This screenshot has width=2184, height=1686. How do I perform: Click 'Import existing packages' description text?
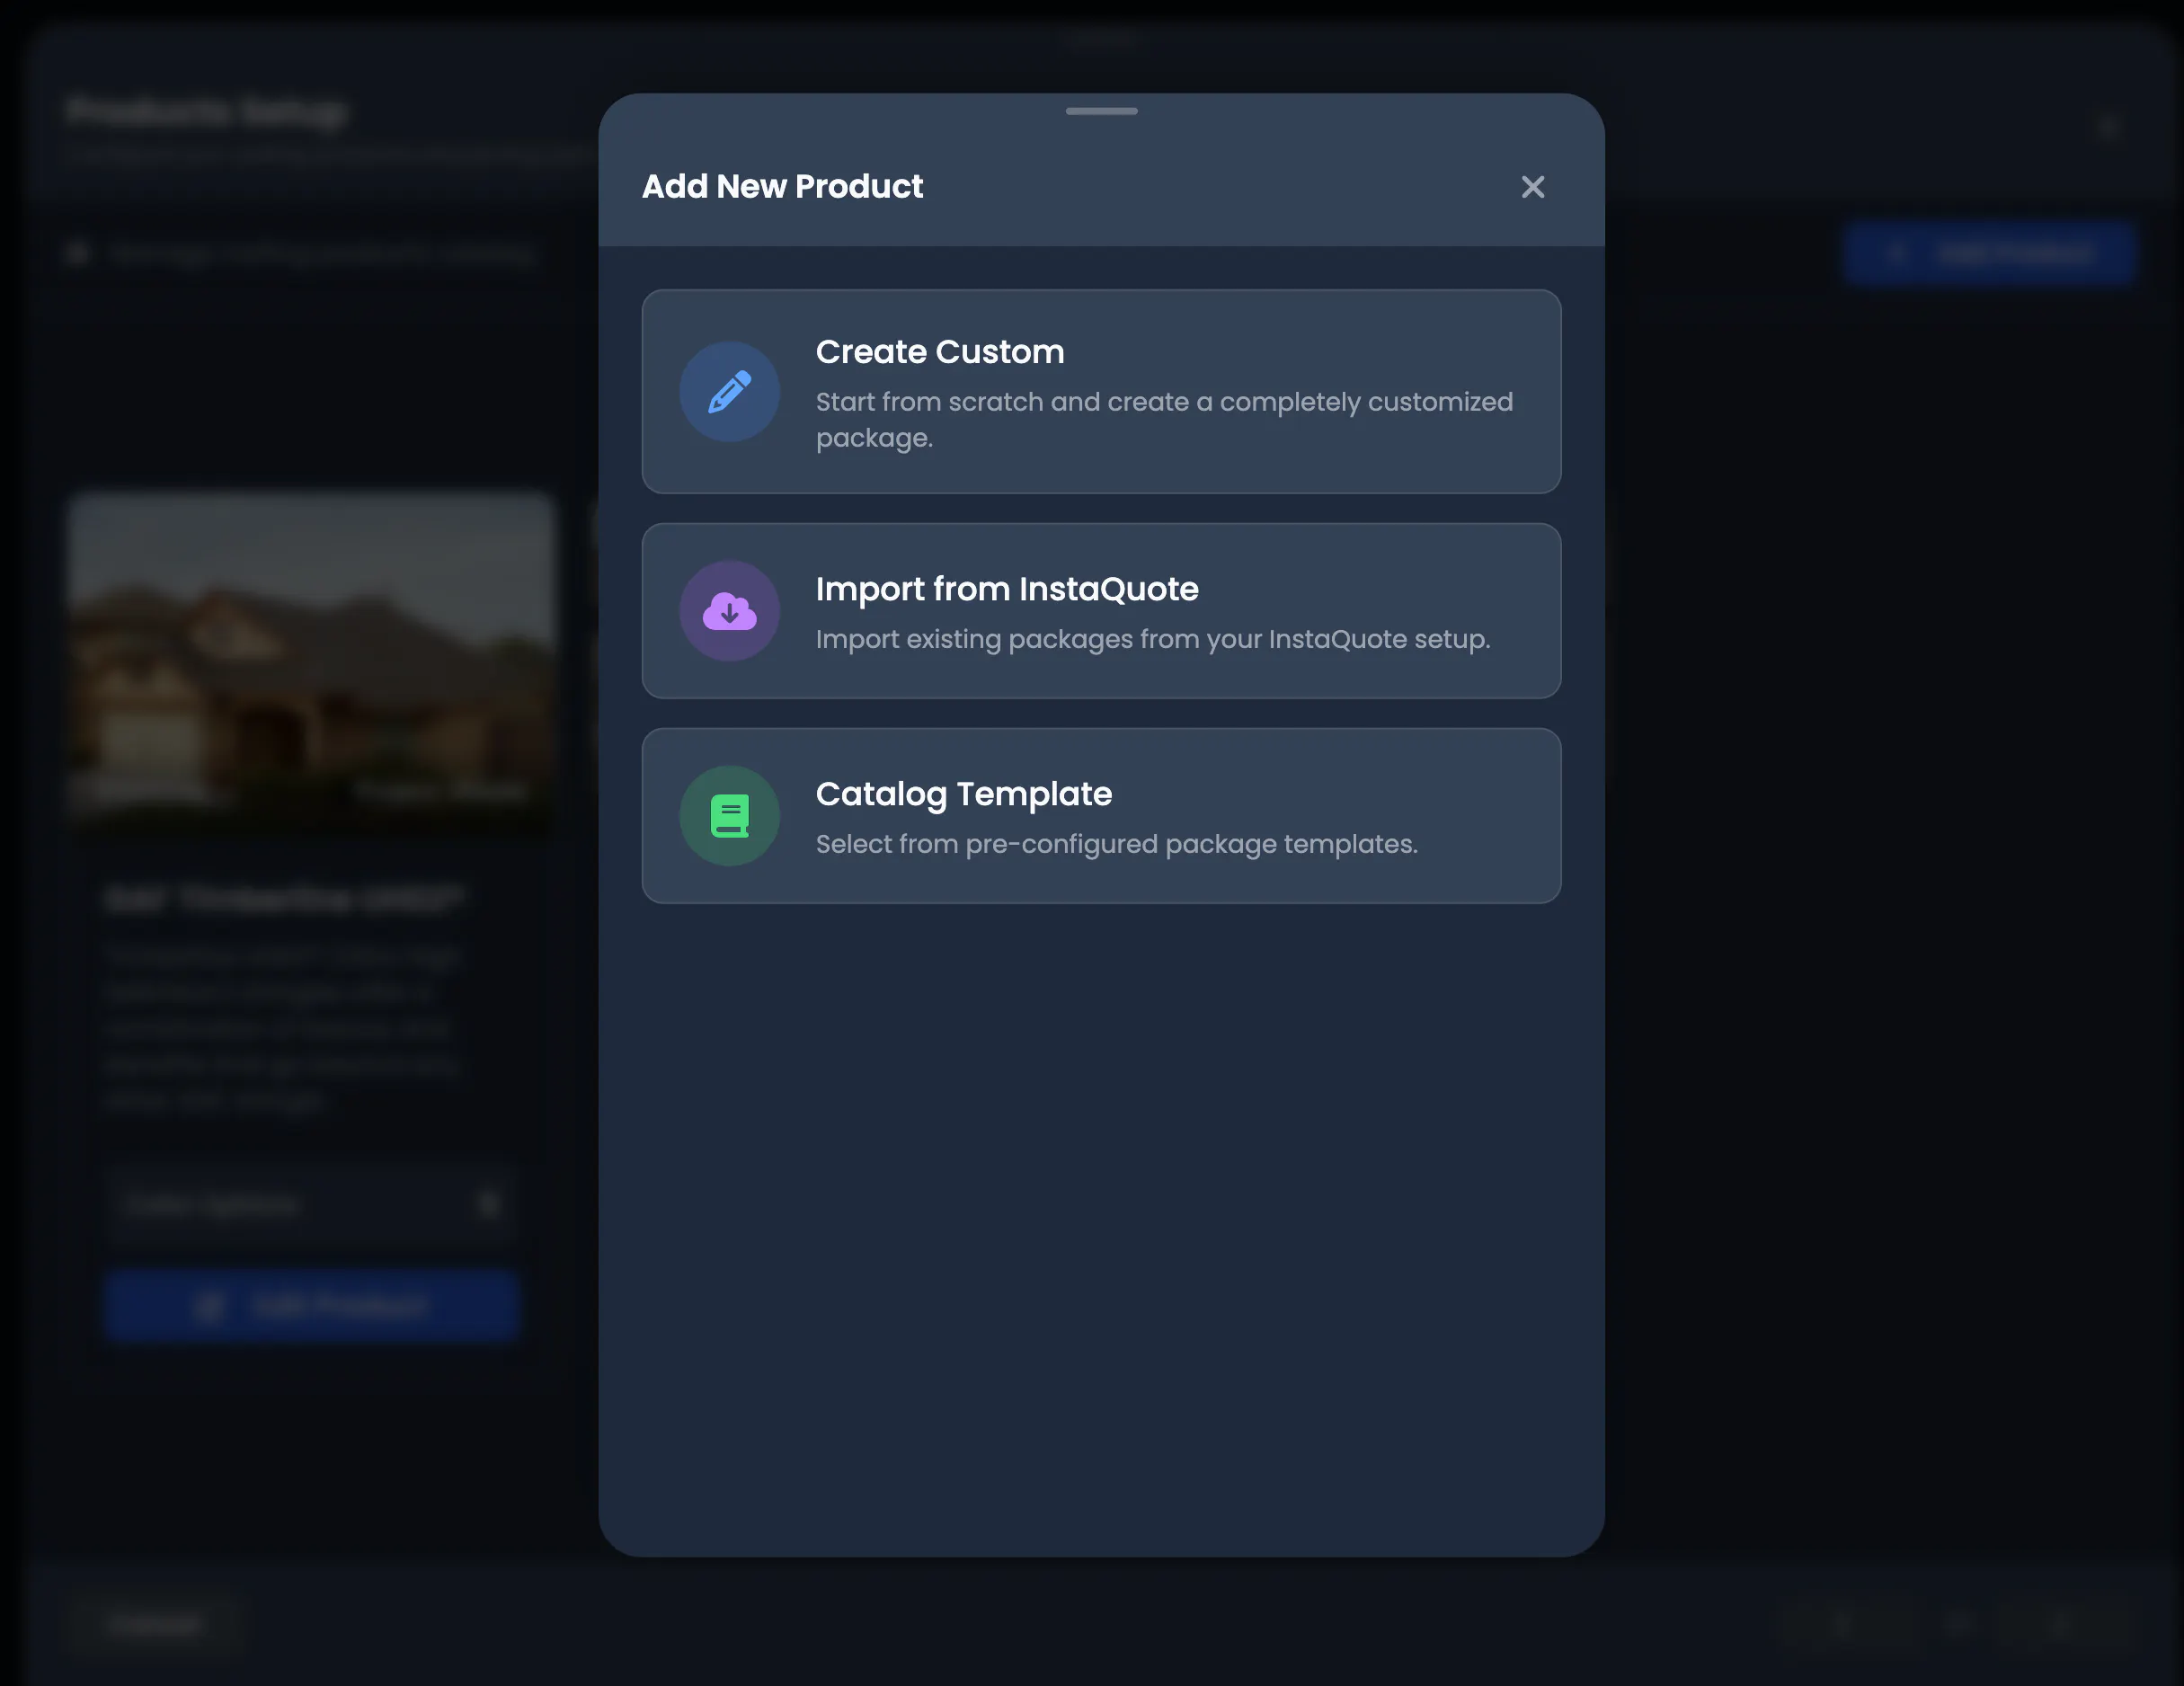pyautogui.click(x=1152, y=639)
